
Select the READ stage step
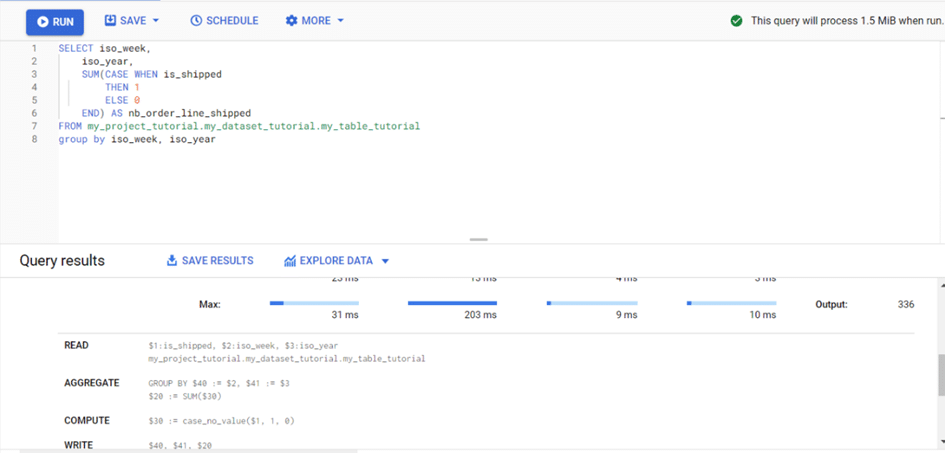coord(76,345)
